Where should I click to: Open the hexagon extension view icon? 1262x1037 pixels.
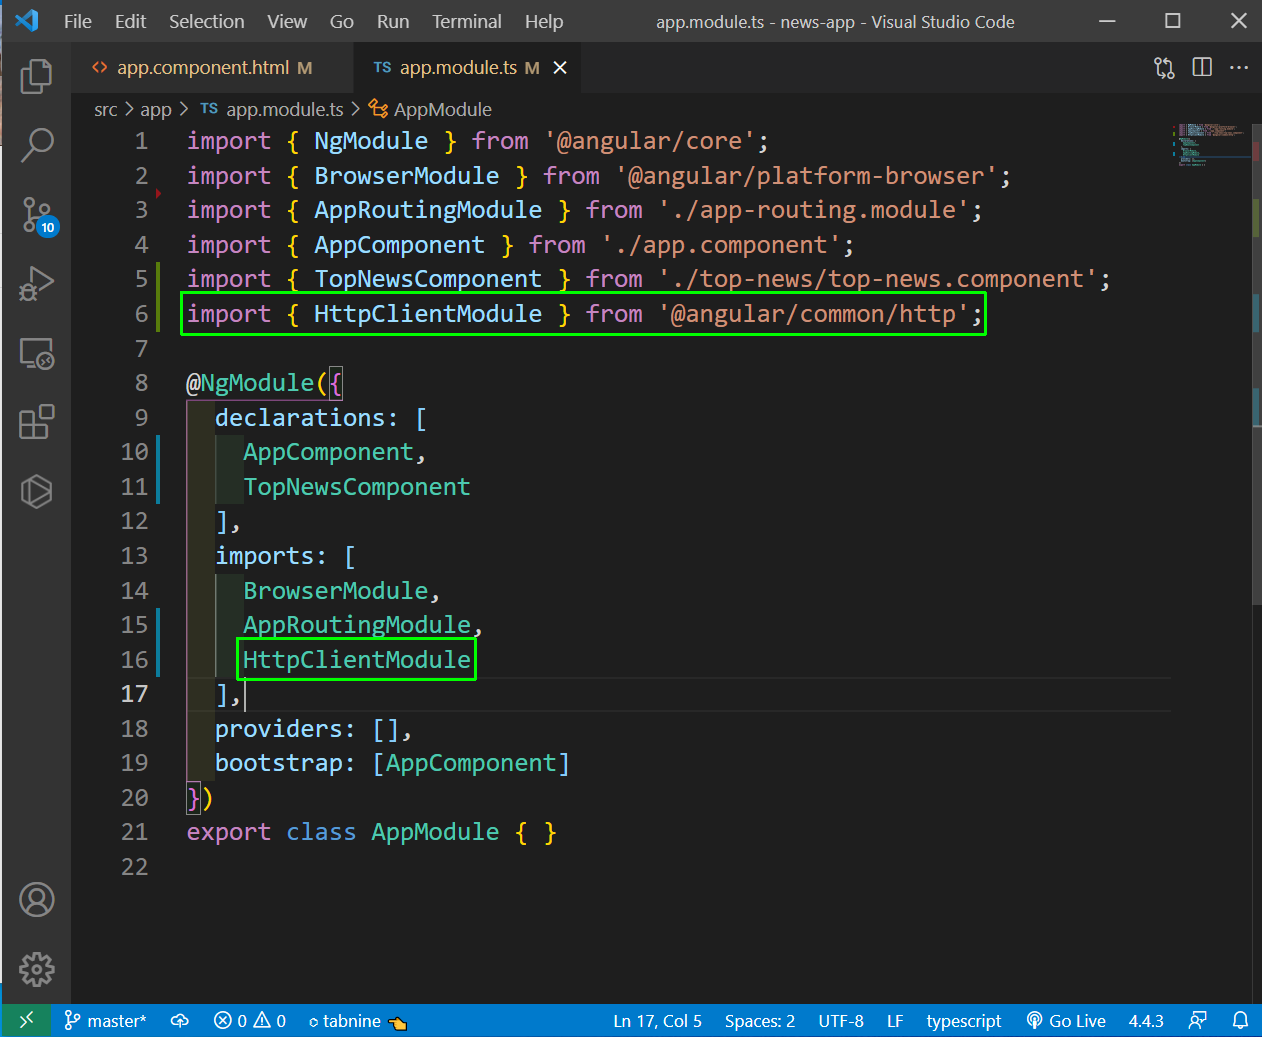tap(36, 491)
